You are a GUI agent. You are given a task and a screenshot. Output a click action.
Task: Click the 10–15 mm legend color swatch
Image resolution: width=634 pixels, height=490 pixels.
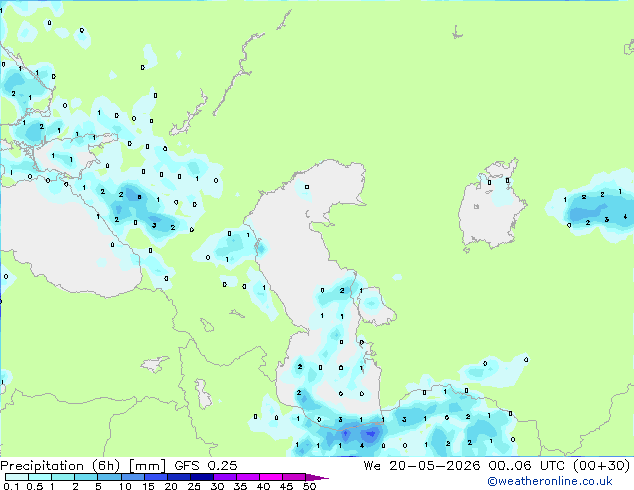132,477
